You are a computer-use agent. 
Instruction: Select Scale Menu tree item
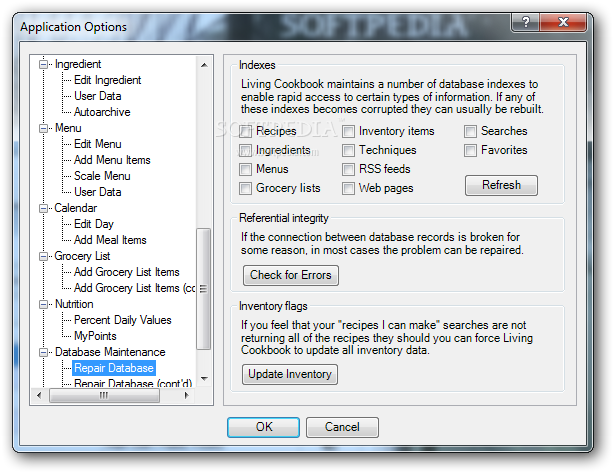pos(102,176)
